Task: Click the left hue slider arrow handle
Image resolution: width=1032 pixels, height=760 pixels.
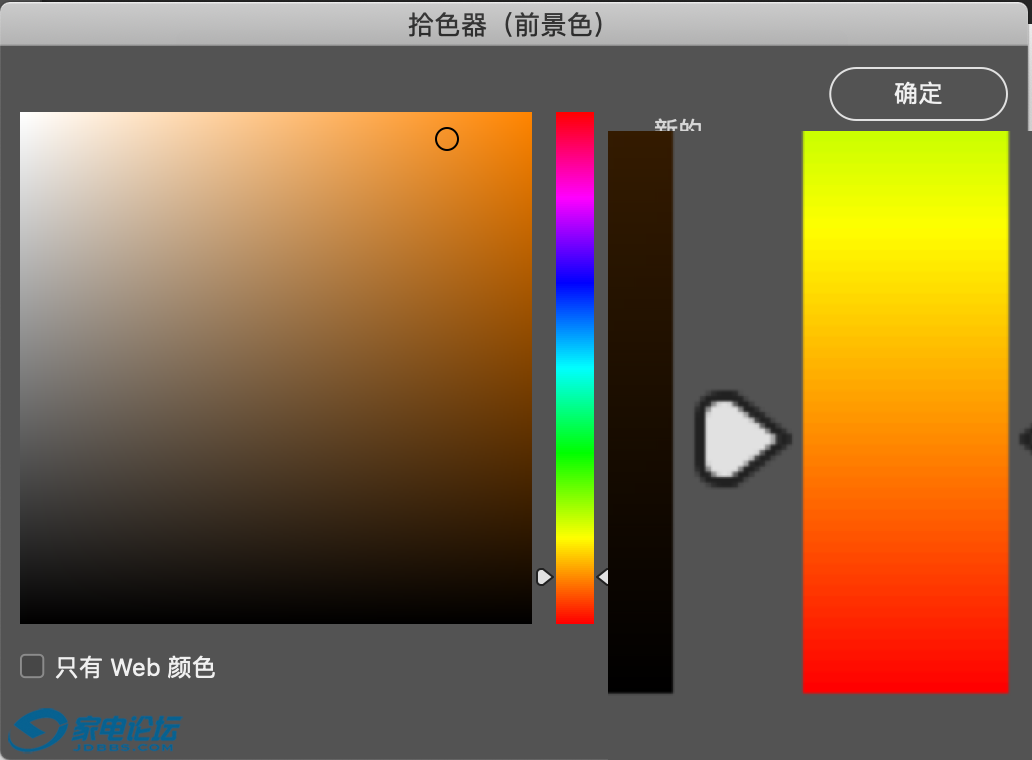Action: click(543, 577)
